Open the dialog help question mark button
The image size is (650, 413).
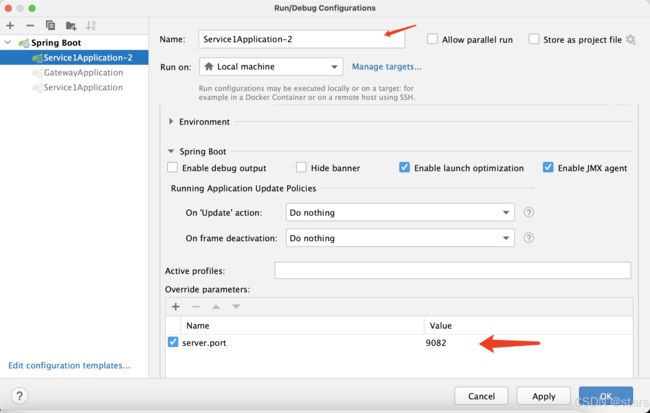coord(19,396)
